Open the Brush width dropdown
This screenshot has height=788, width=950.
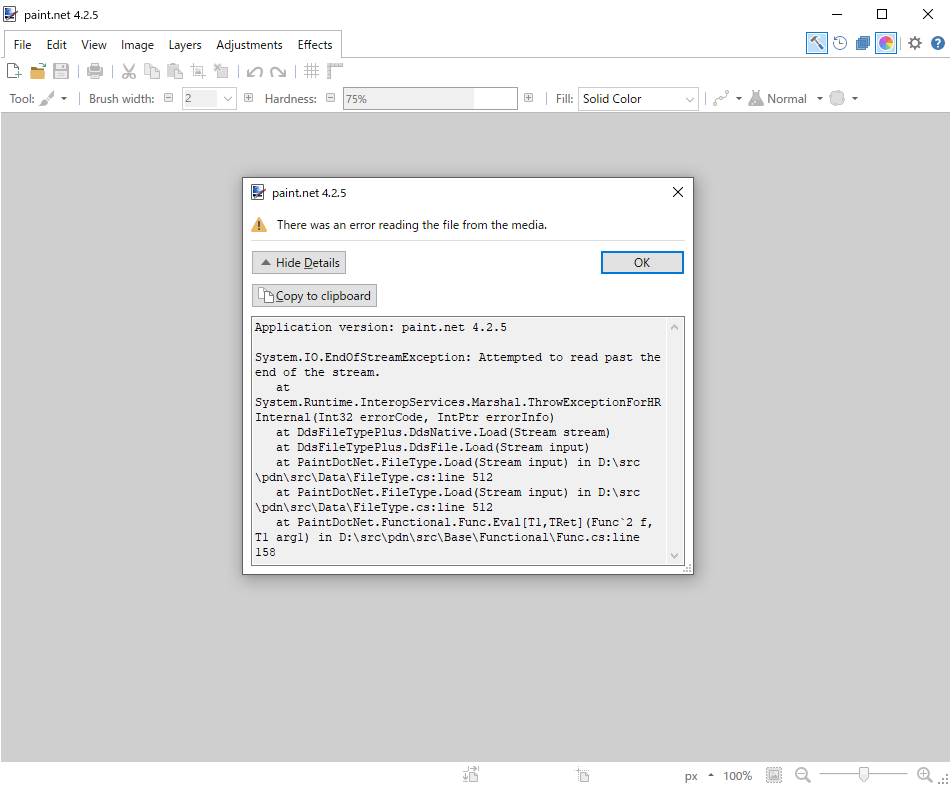(228, 98)
